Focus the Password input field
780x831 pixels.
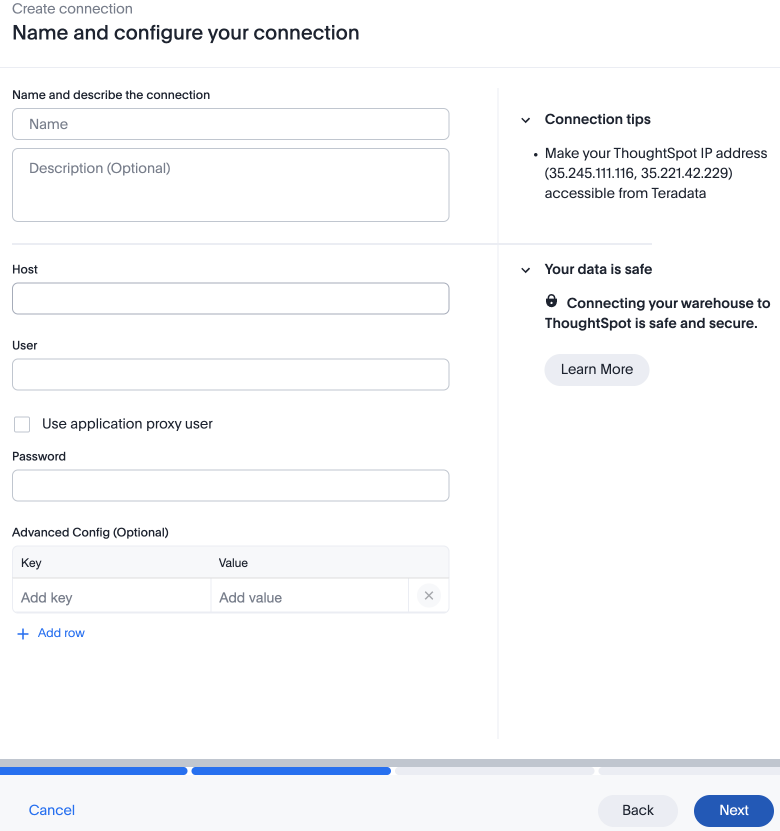(231, 485)
